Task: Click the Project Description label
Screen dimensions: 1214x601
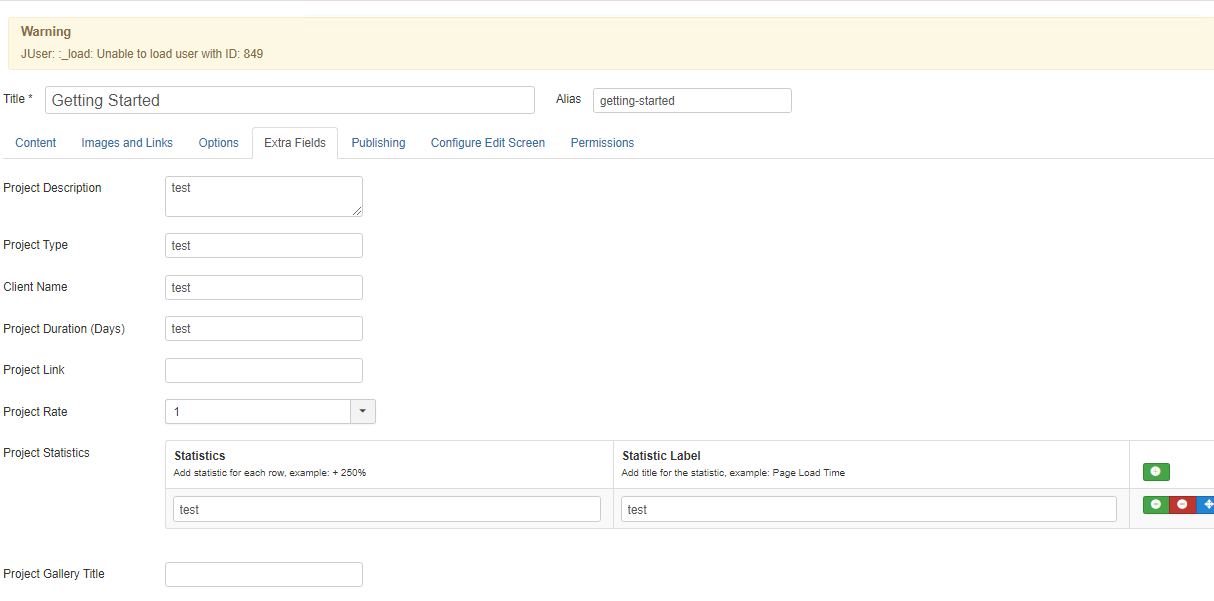Action: 53,188
